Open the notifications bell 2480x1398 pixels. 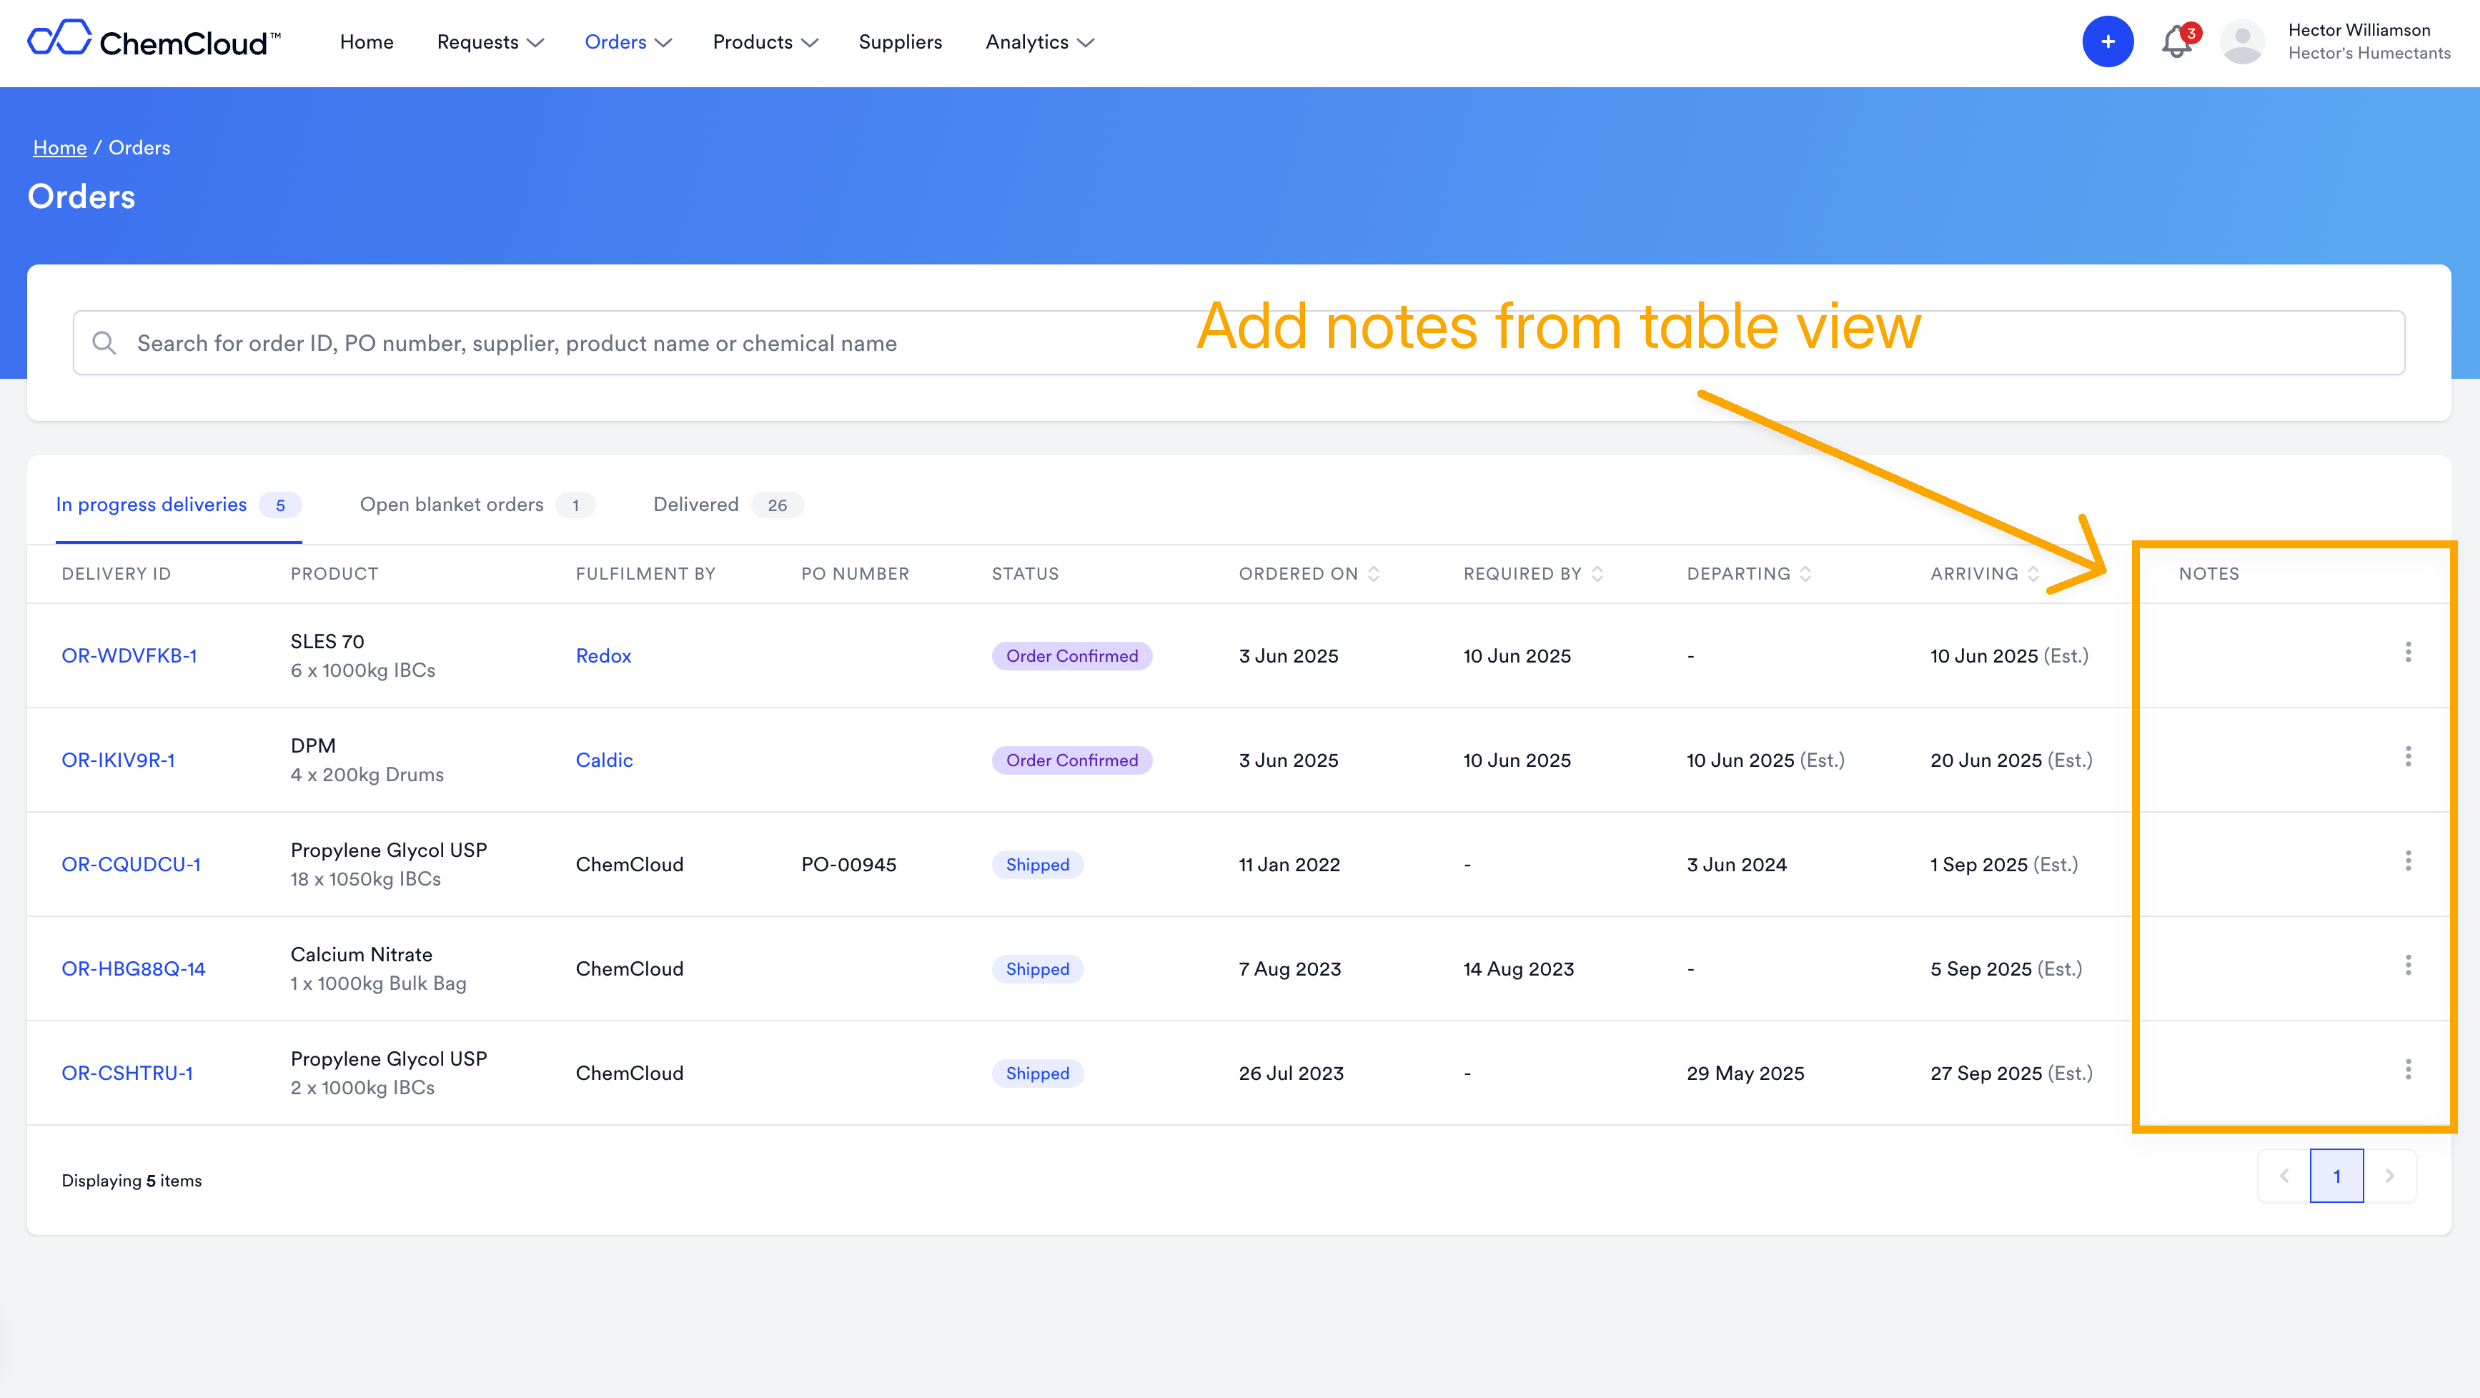tap(2176, 42)
